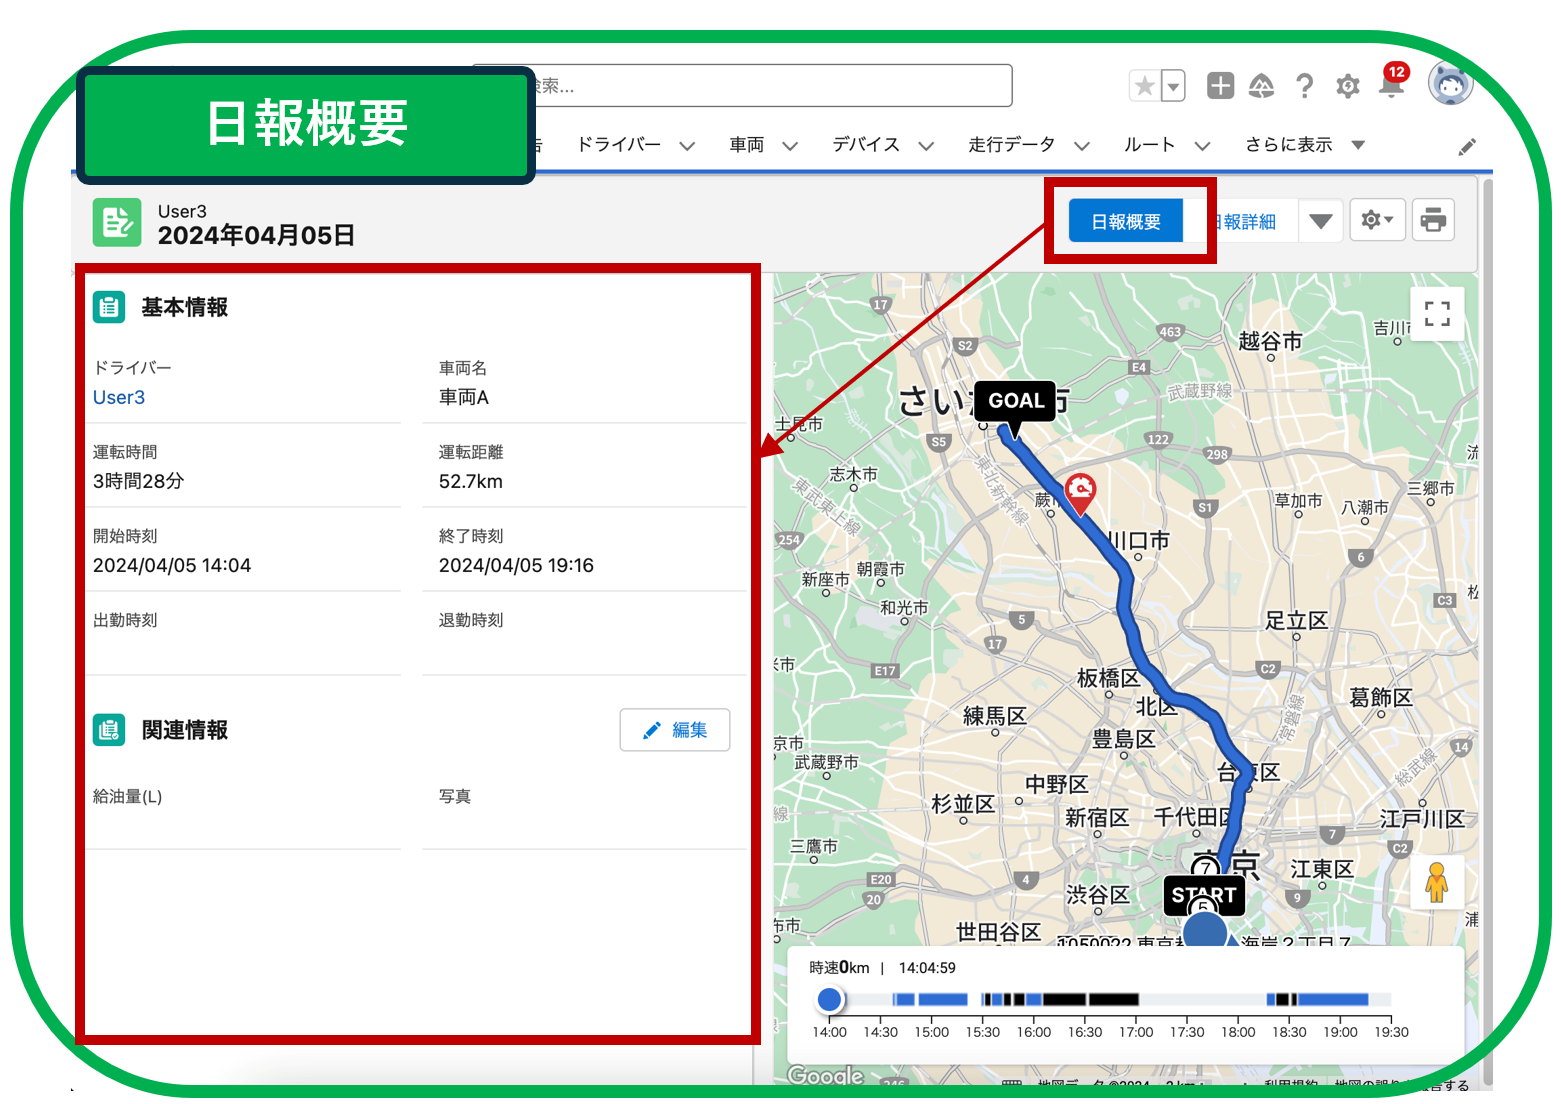Click the 2024/04/05 19:16 end time
This screenshot has width=1561, height=1104.
coord(516,565)
